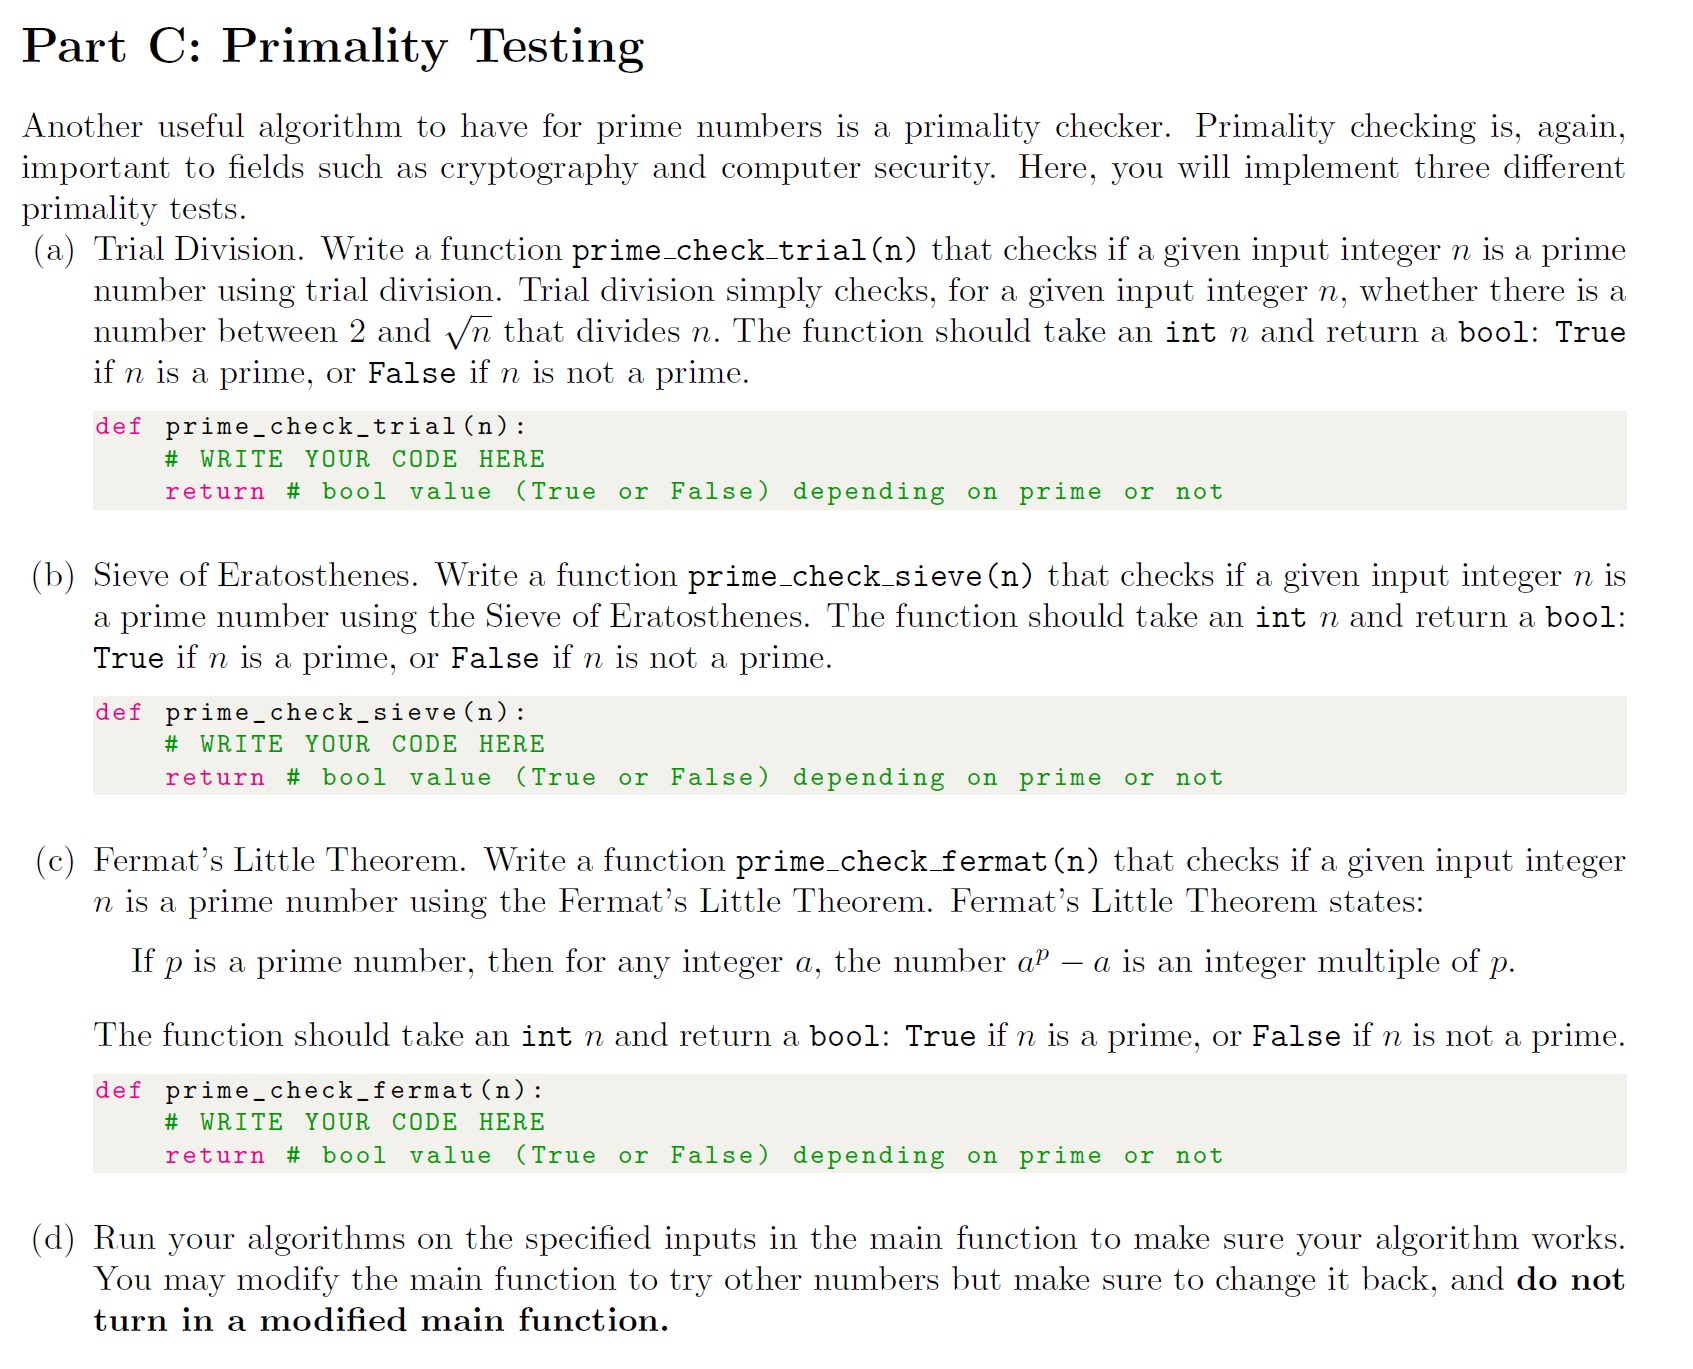Click "WRITE YOUR CODE HERE" comment in trial block
This screenshot has width=1693, height=1369.
pyautogui.click(x=355, y=459)
